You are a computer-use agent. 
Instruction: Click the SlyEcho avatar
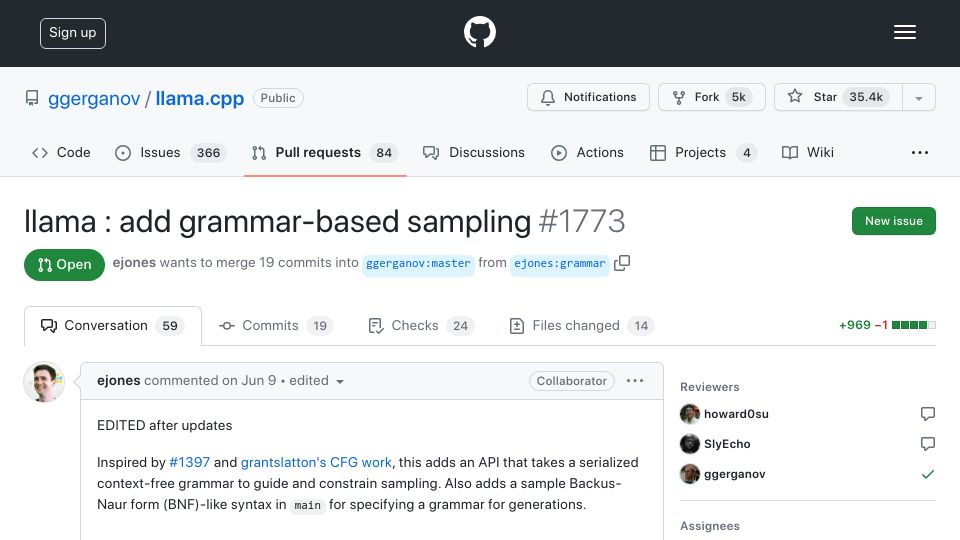pos(690,444)
